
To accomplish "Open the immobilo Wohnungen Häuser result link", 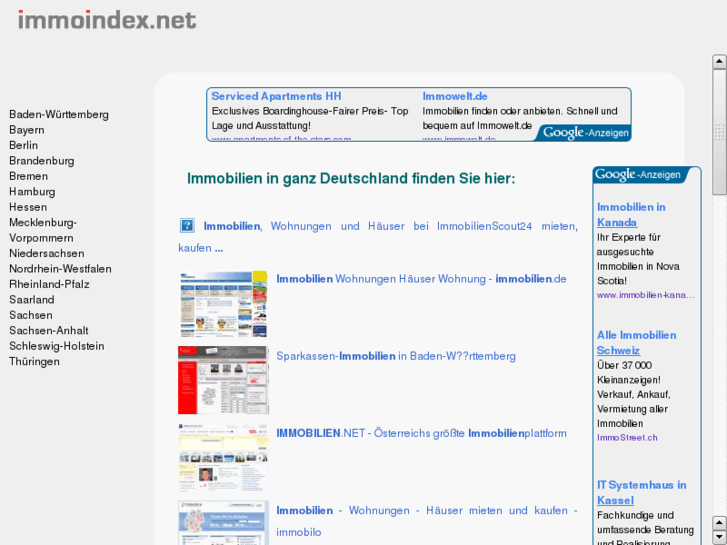I will pos(427,521).
